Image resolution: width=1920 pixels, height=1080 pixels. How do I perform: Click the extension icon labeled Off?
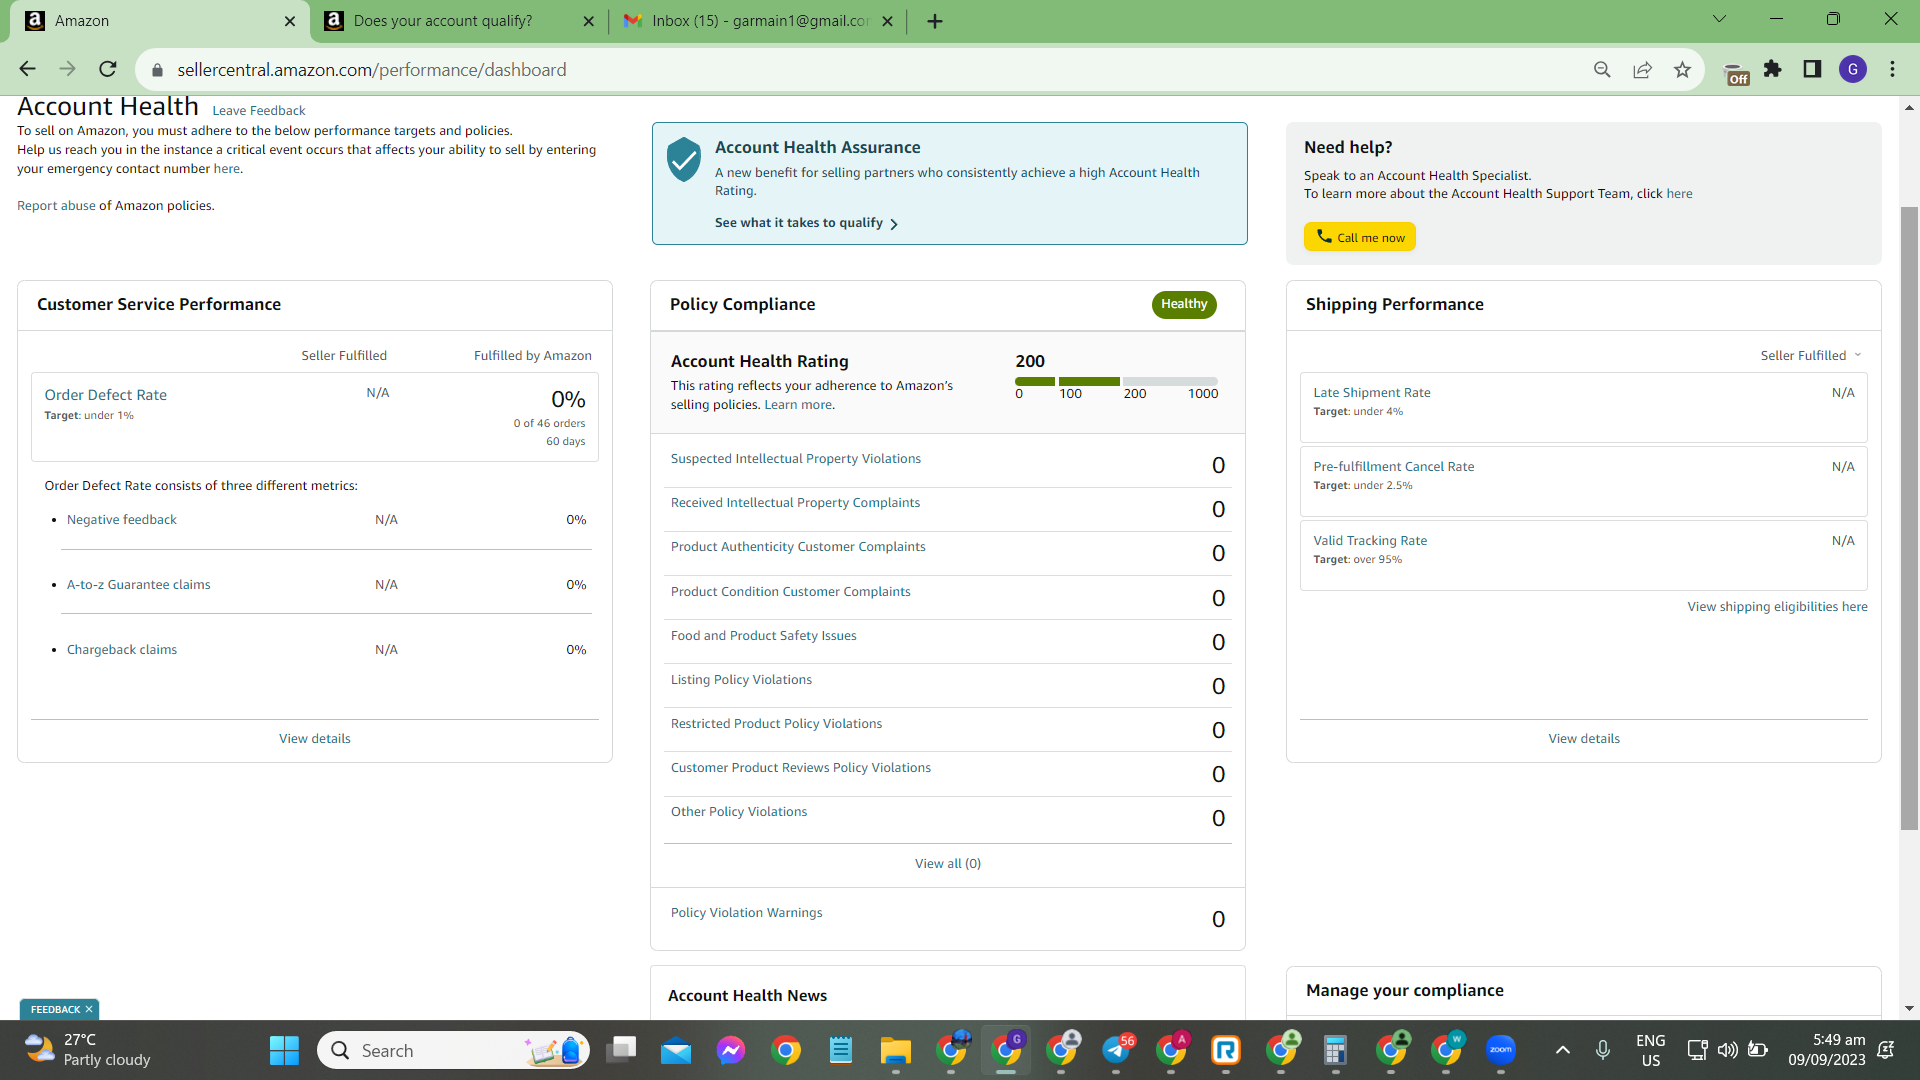coord(1737,74)
